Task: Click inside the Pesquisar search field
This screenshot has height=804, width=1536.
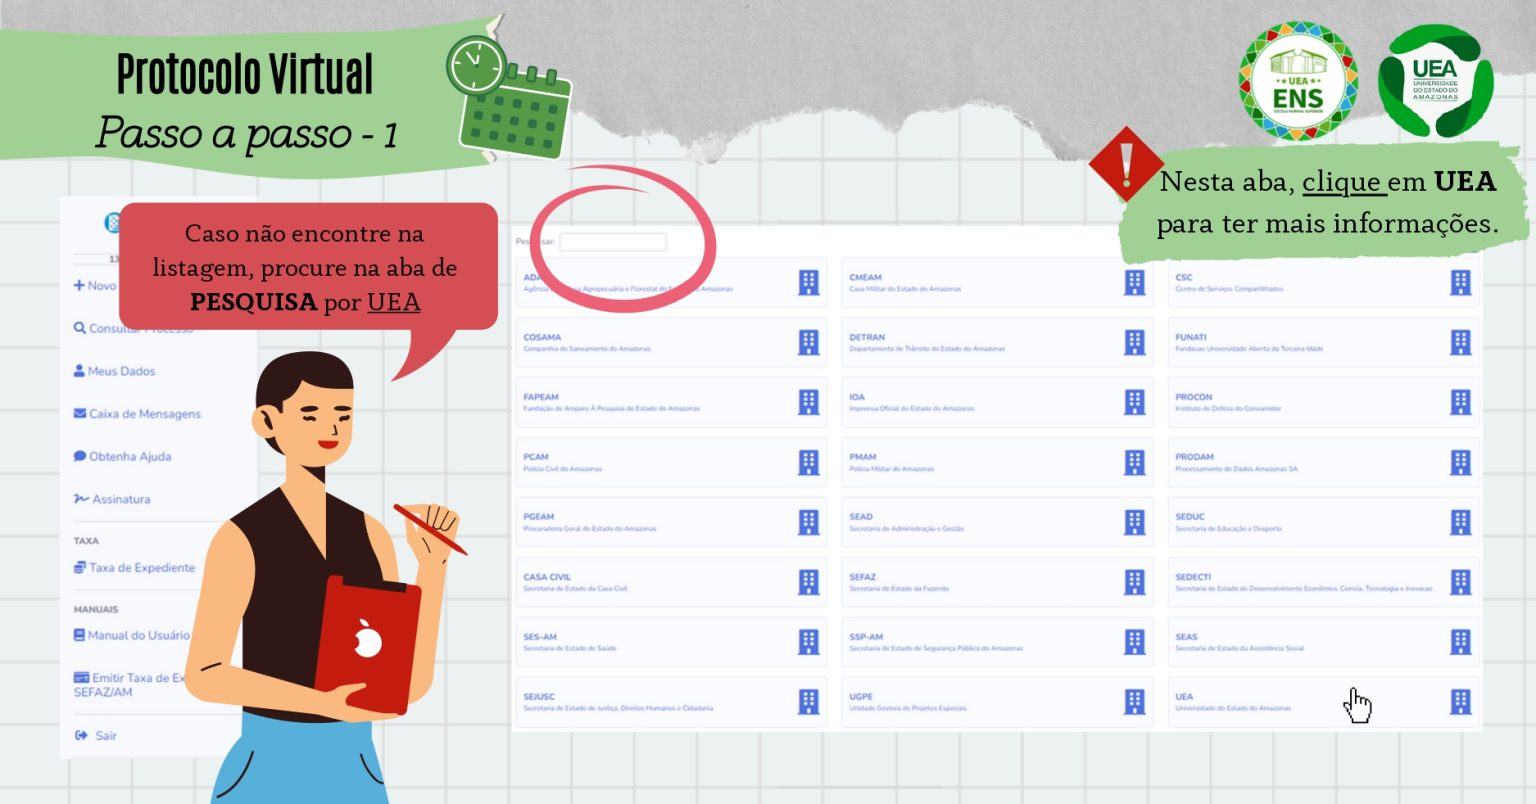Action: pyautogui.click(x=612, y=242)
